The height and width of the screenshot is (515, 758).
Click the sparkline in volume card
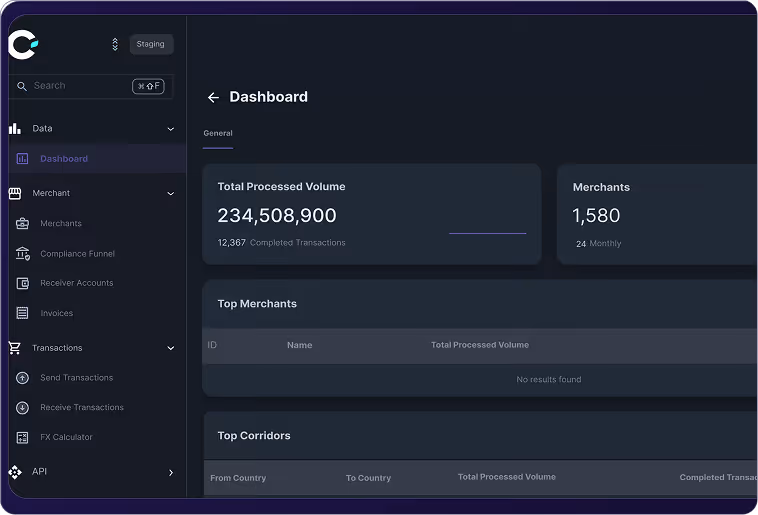pyautogui.click(x=487, y=233)
